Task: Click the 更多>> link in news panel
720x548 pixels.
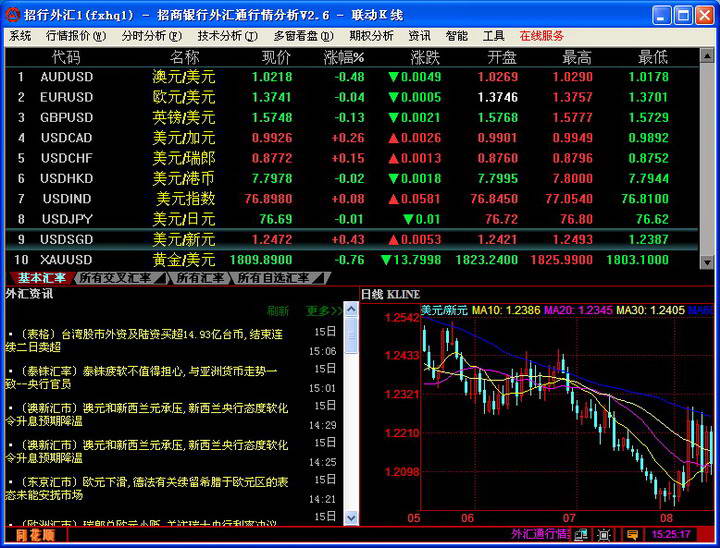Action: tap(324, 311)
